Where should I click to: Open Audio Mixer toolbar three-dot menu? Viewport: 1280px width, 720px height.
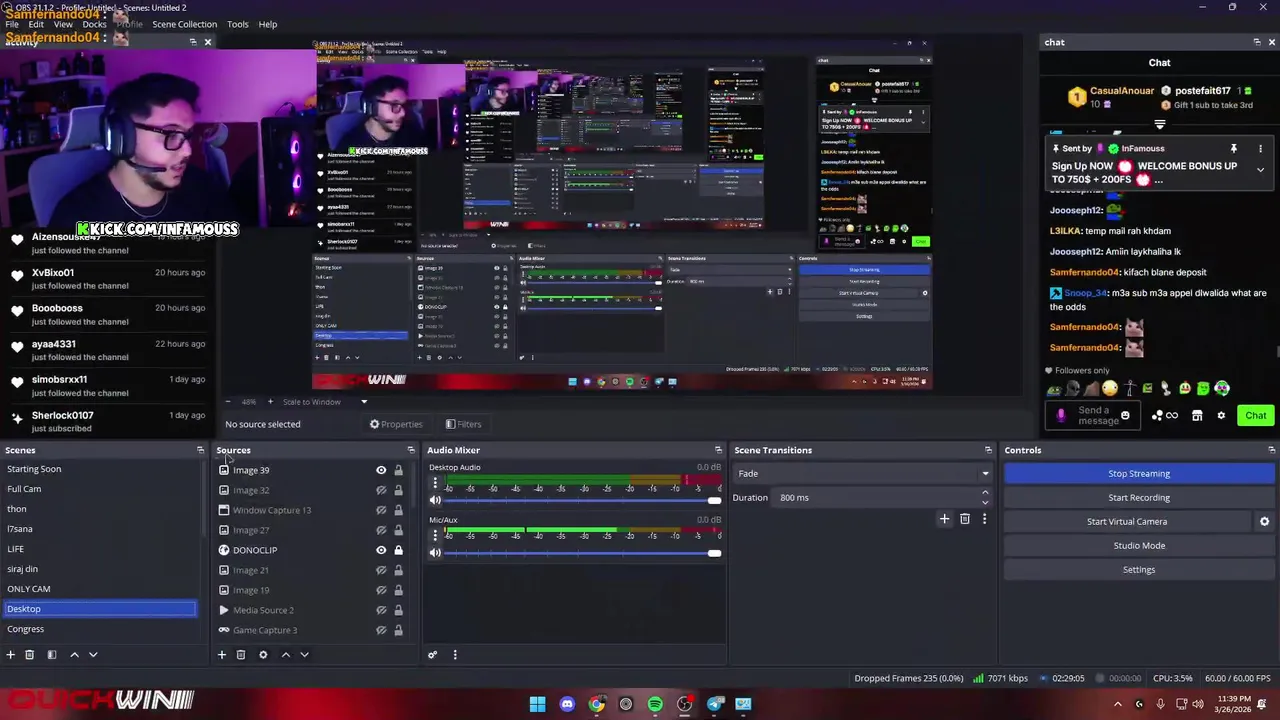pos(455,655)
